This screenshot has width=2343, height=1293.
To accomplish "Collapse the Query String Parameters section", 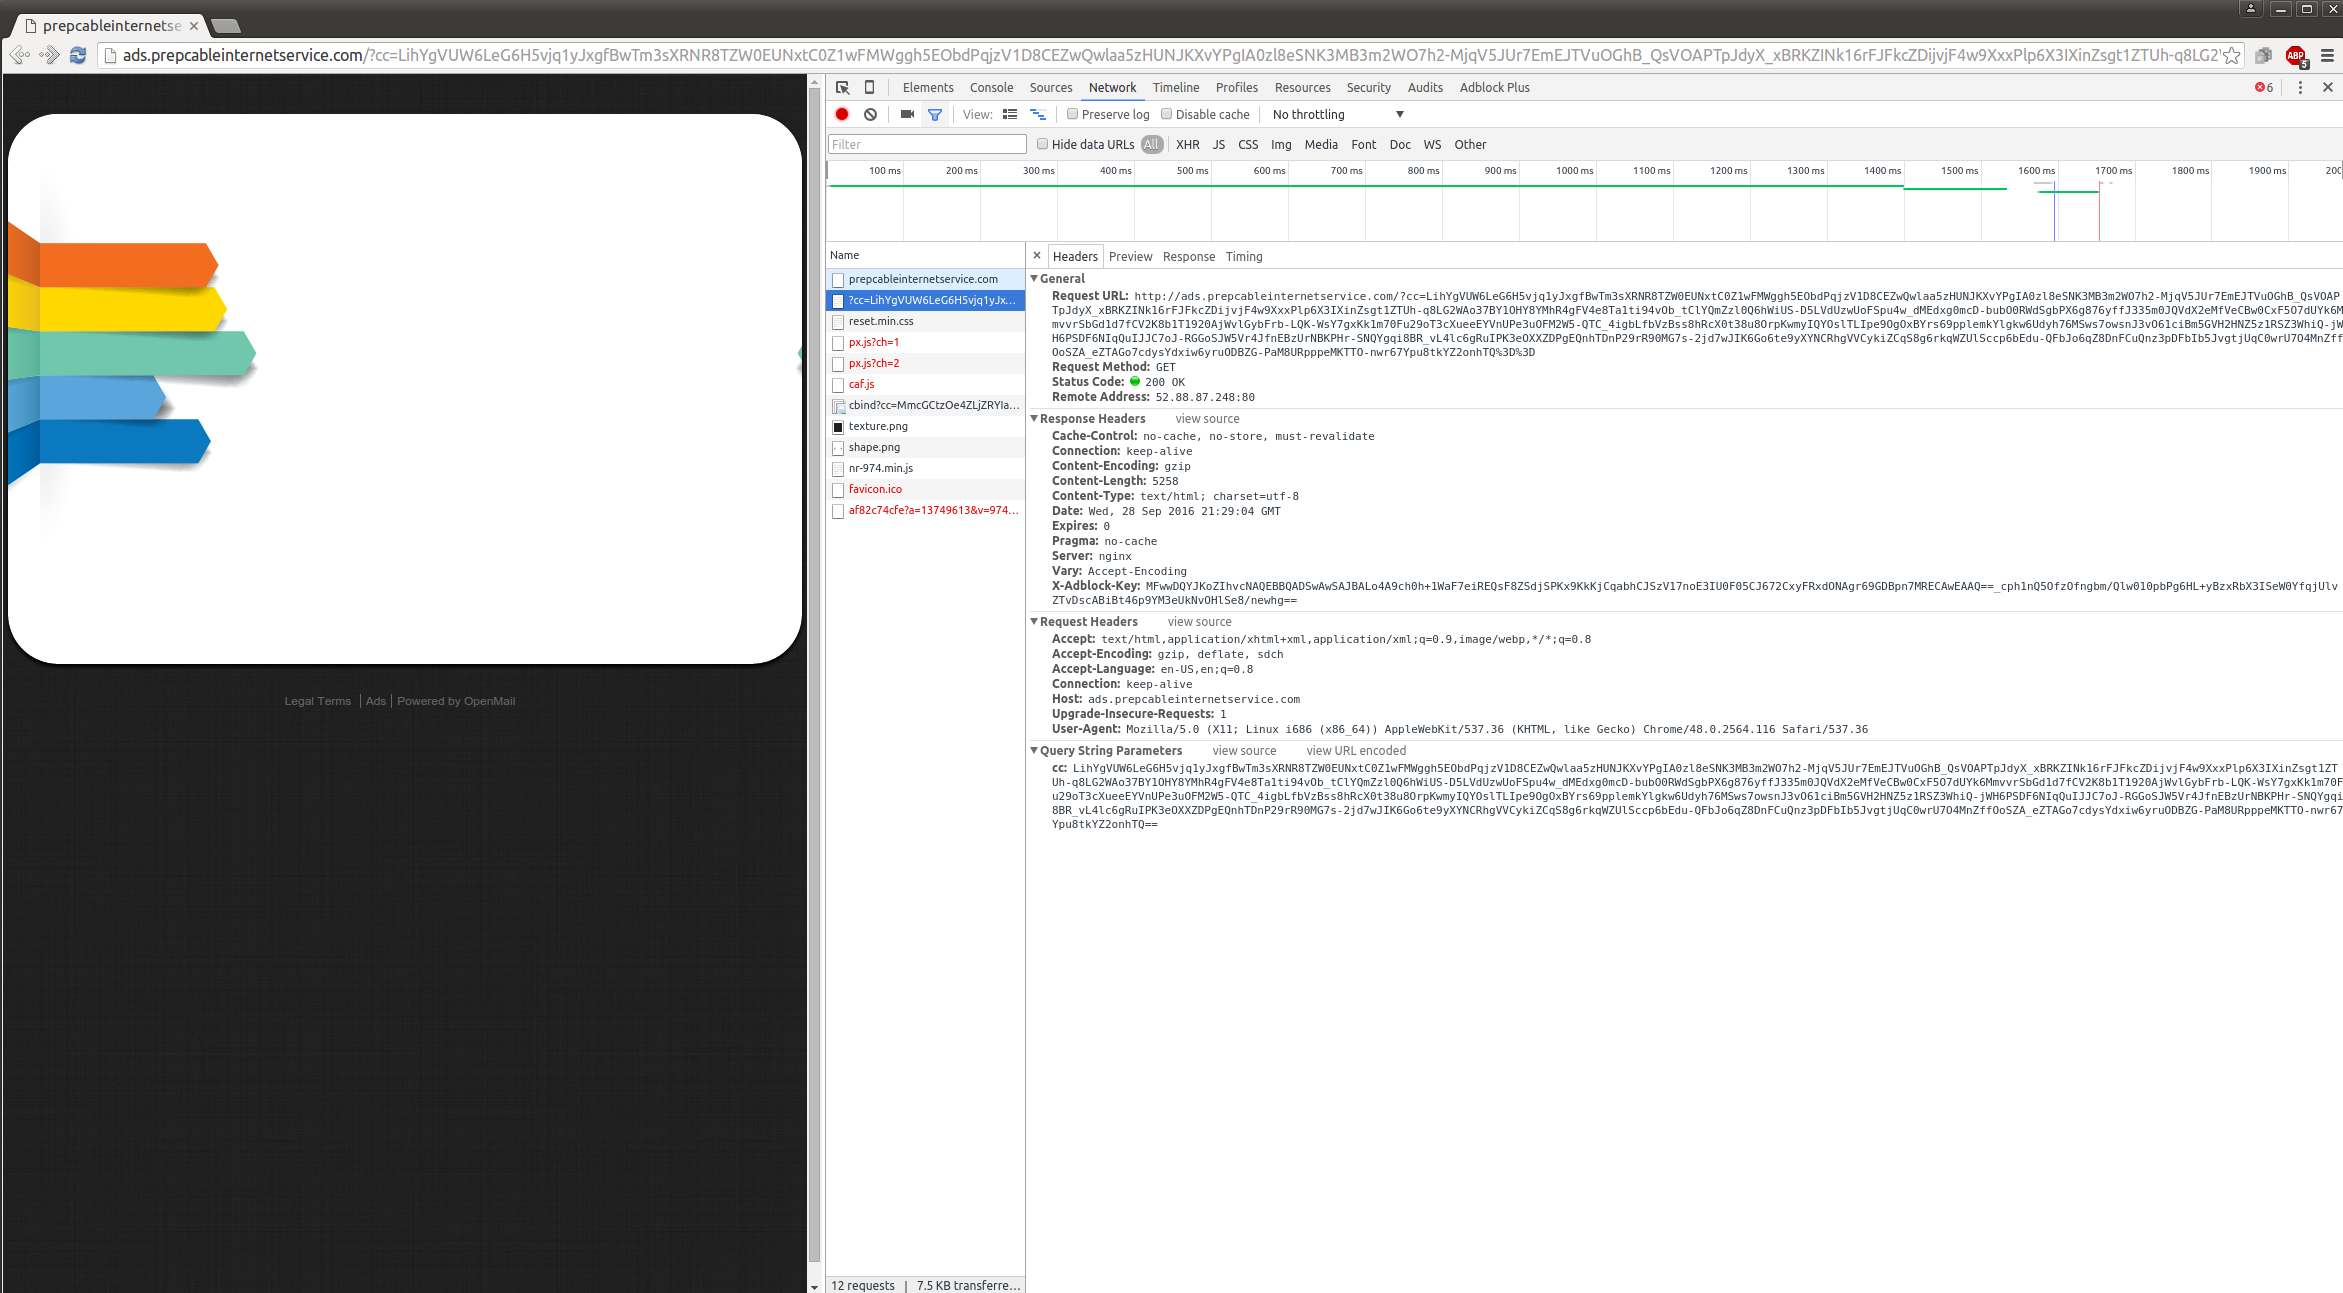I will [x=1035, y=751].
